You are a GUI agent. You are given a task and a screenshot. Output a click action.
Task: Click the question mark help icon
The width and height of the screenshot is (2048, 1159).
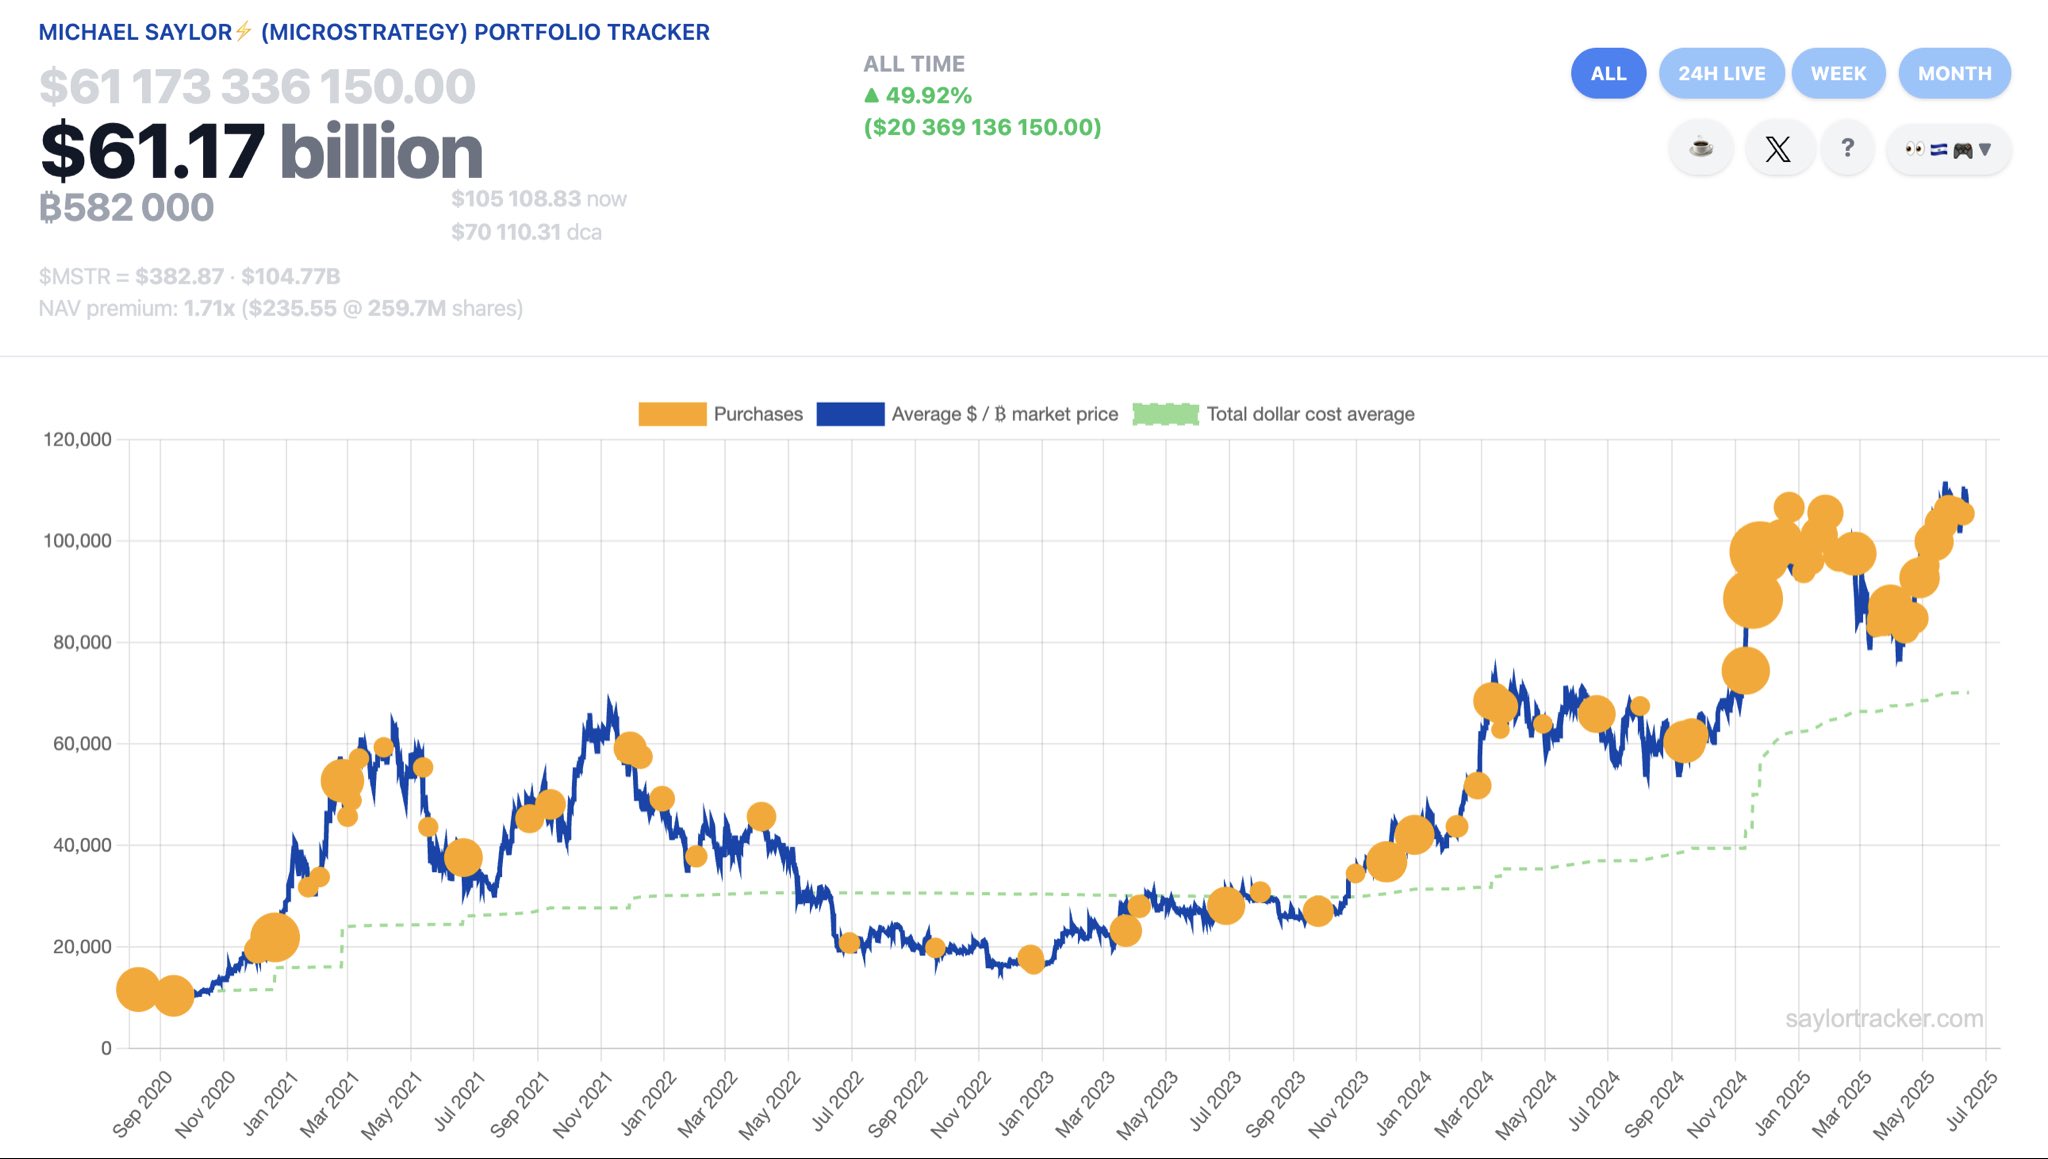[x=1848, y=148]
